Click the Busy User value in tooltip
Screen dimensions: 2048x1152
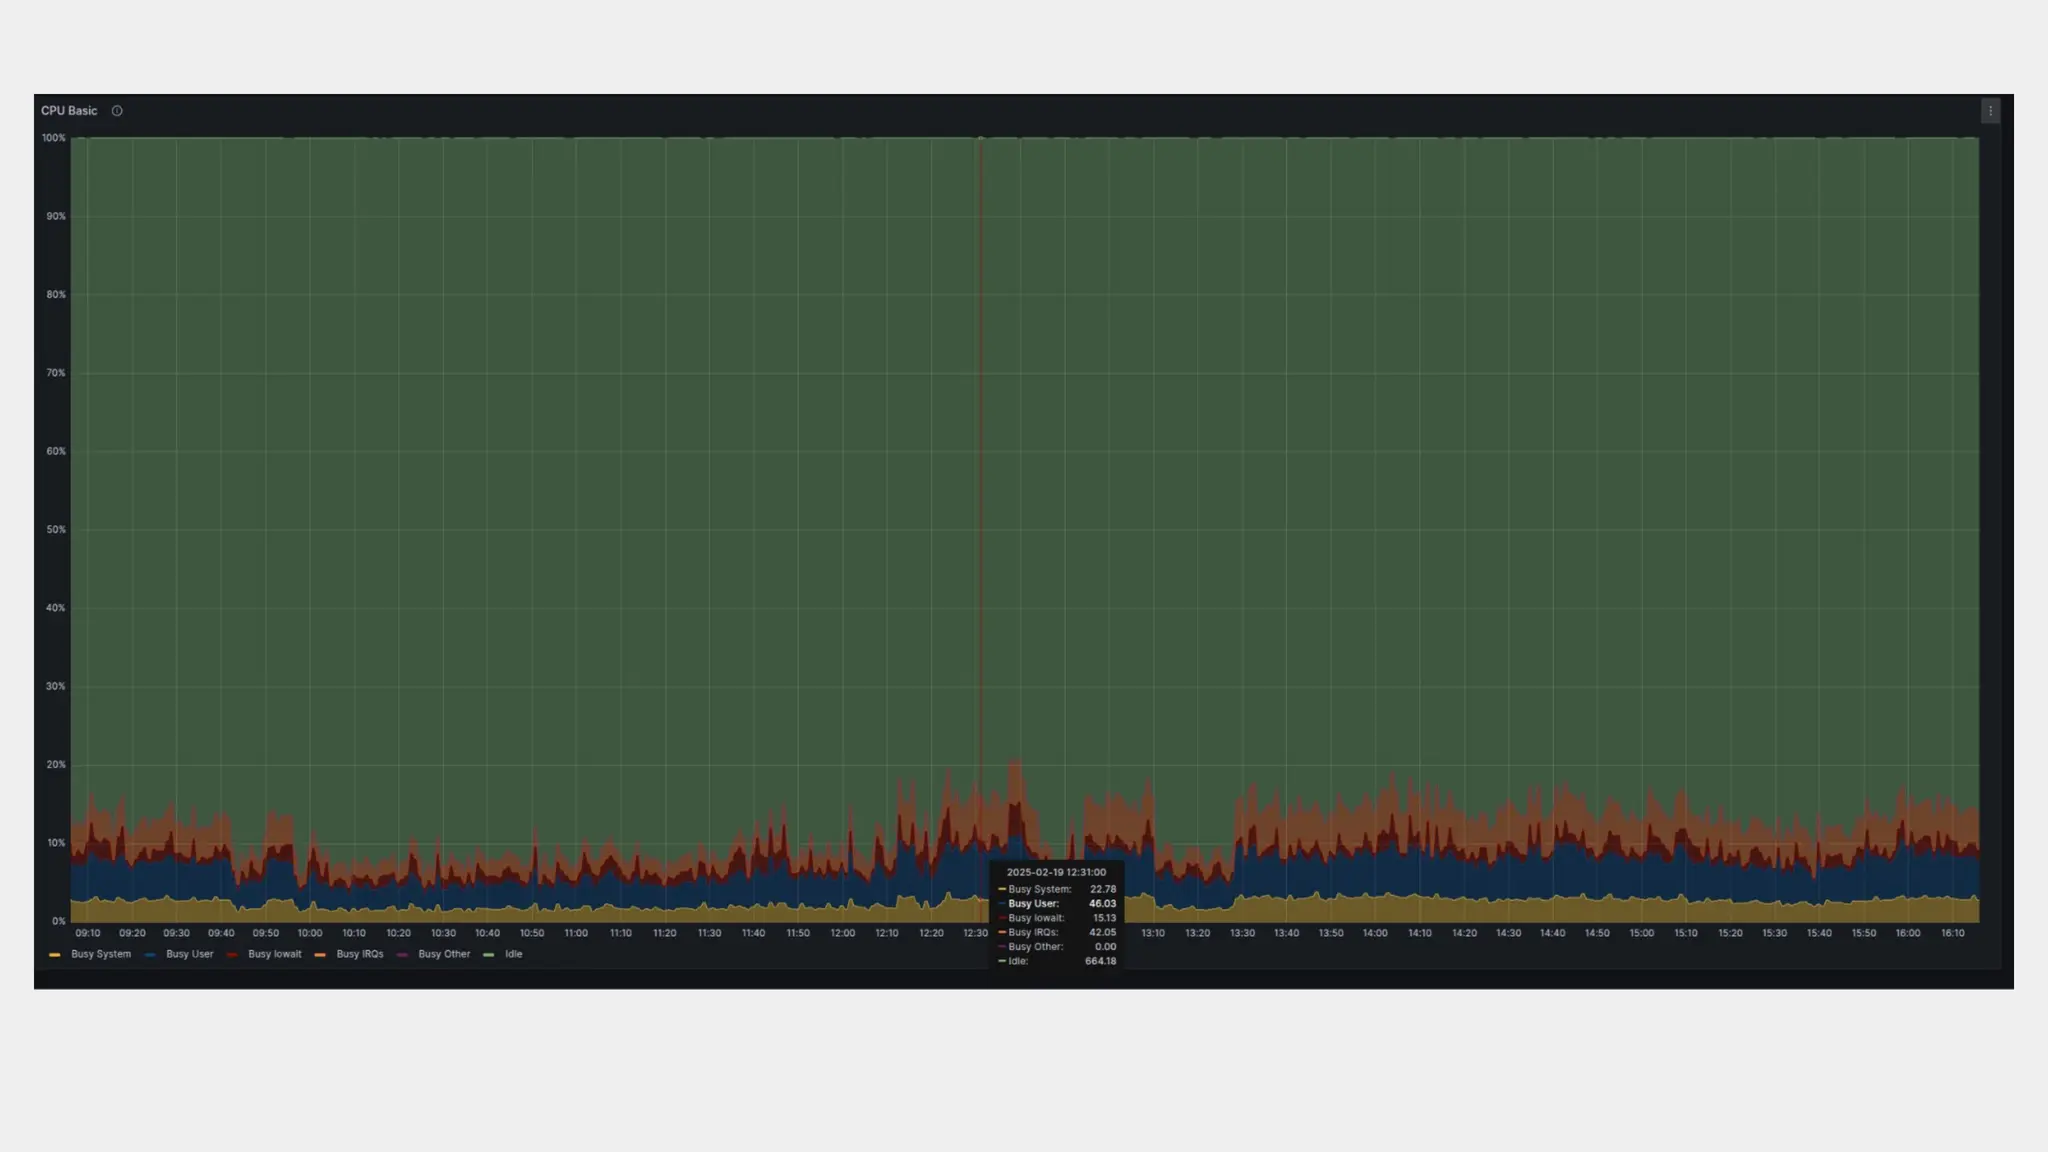pos(1102,903)
